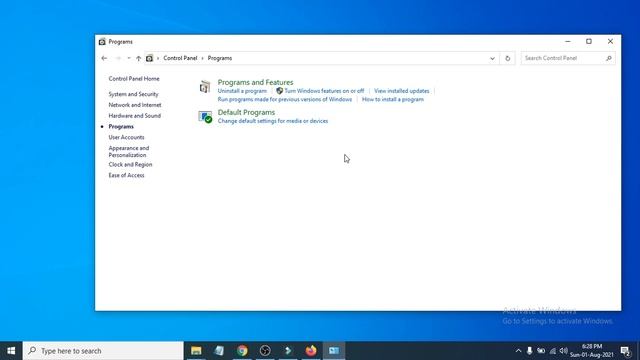Screen dimensions: 640x360
Task: Click the Programs and Features icon
Action: pos(205,87)
